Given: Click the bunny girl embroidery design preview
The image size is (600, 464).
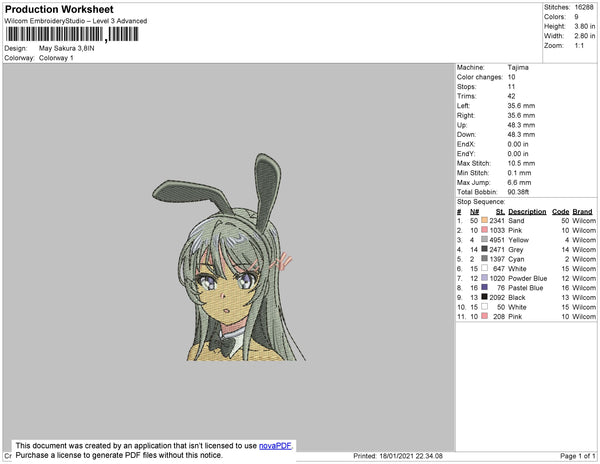Looking at the screenshot, I should (x=229, y=257).
